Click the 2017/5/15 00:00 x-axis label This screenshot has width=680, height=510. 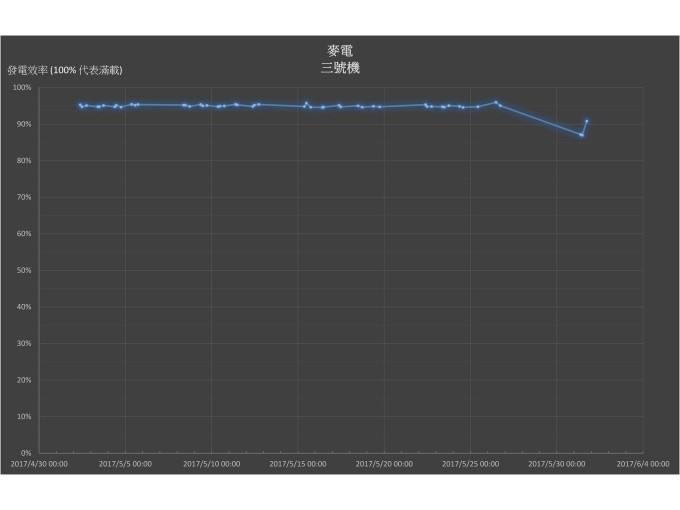tap(298, 464)
